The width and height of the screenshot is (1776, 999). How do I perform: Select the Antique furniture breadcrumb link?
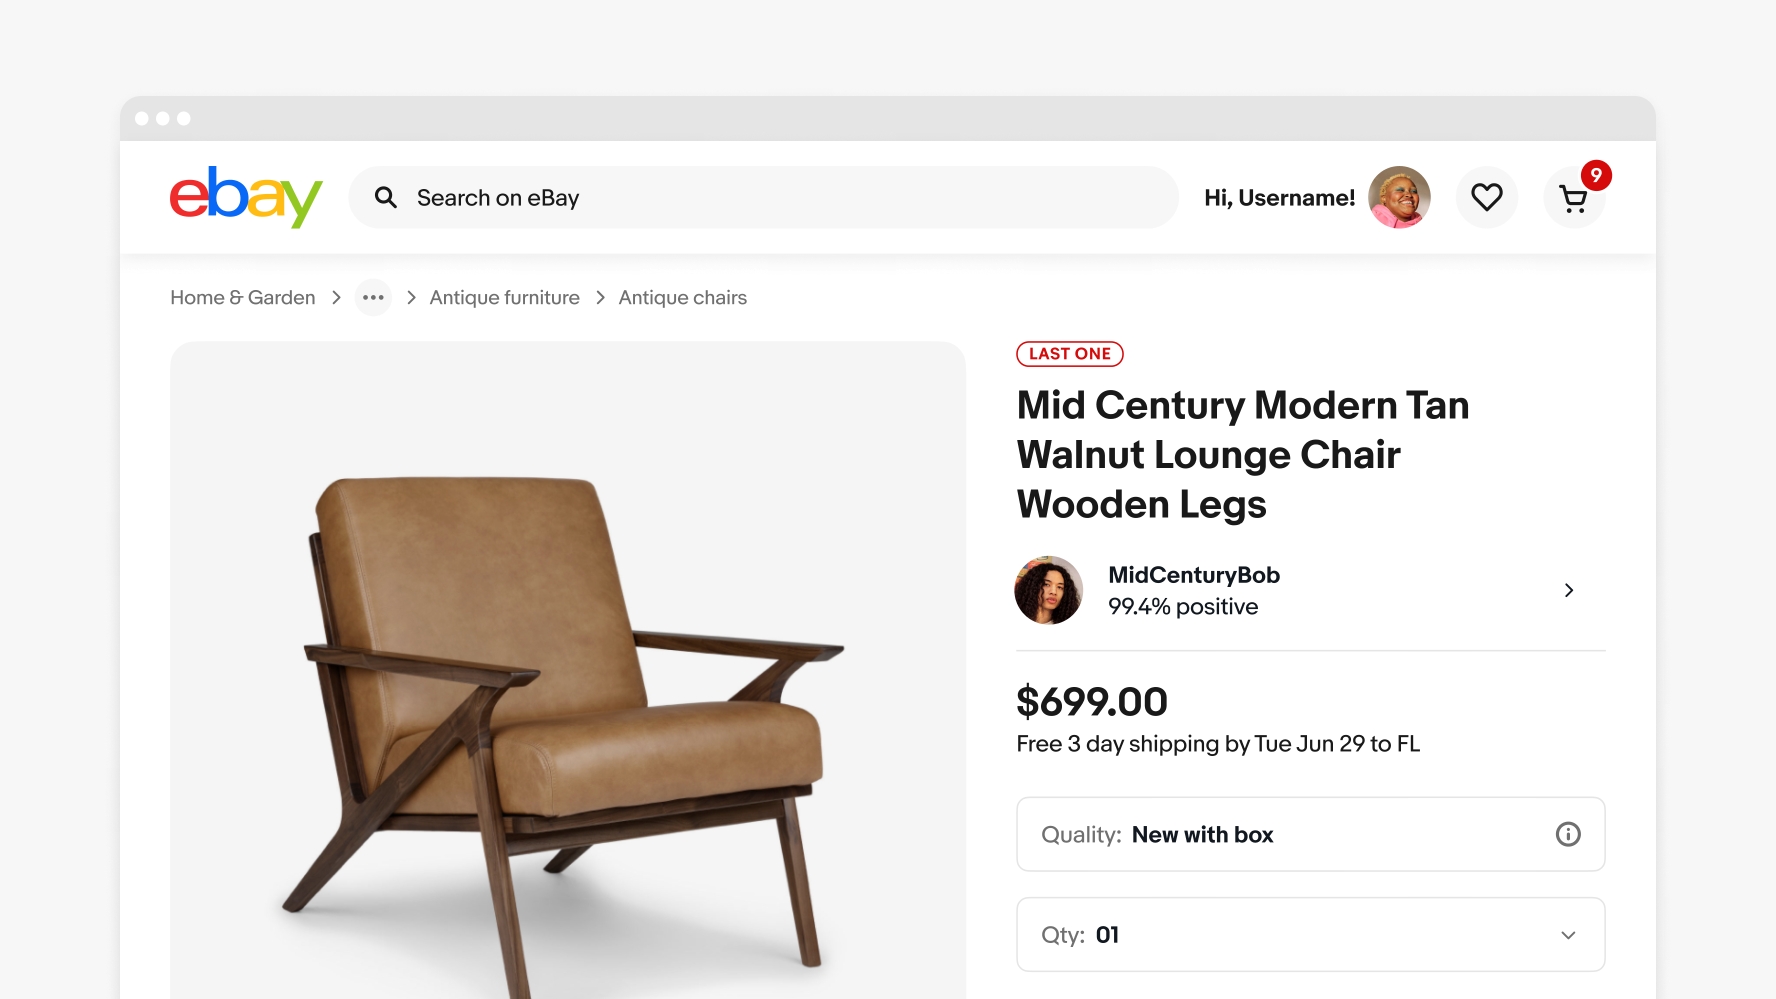click(x=504, y=297)
